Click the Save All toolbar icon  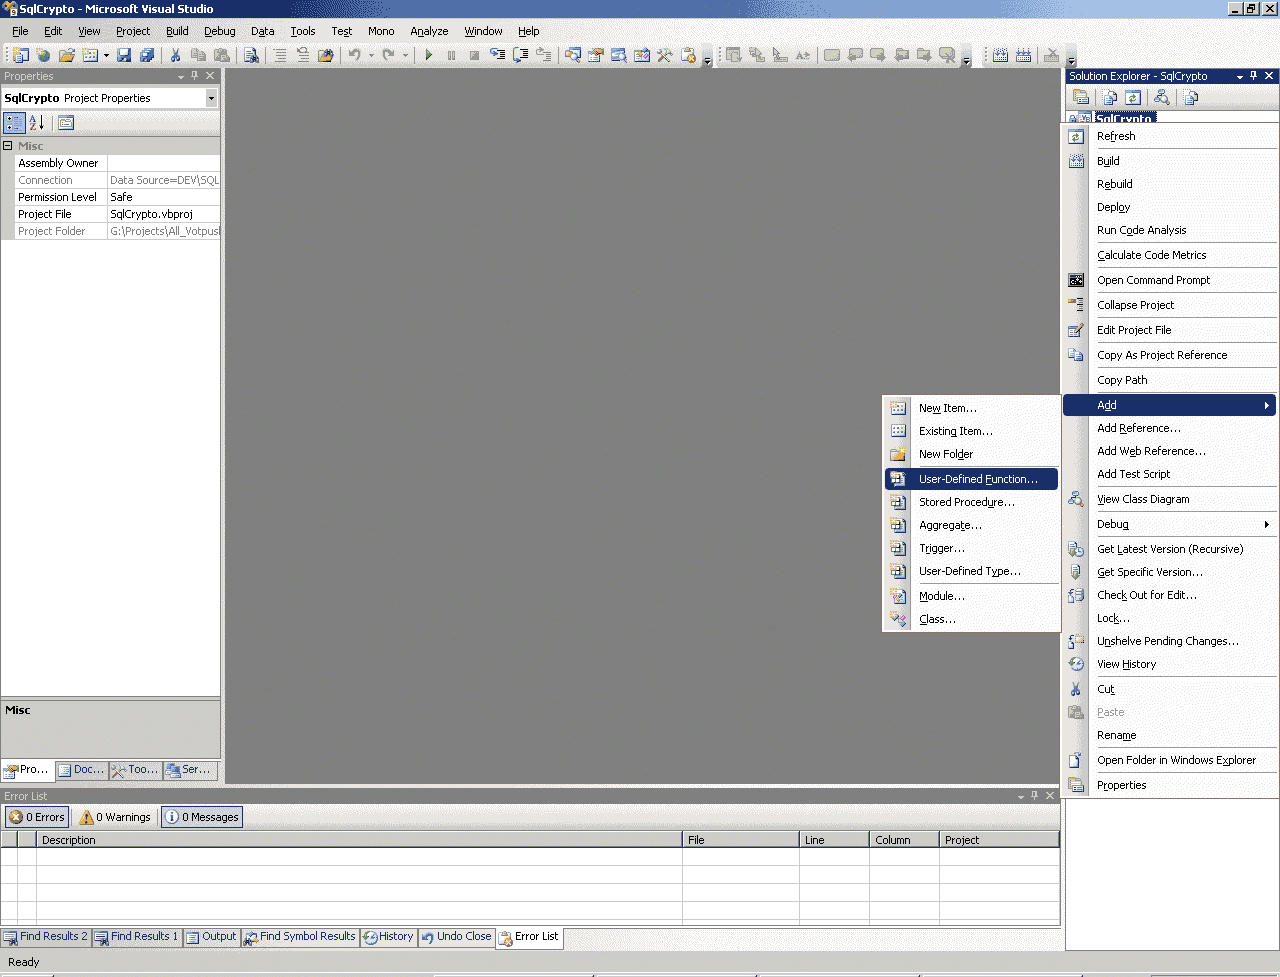[147, 56]
